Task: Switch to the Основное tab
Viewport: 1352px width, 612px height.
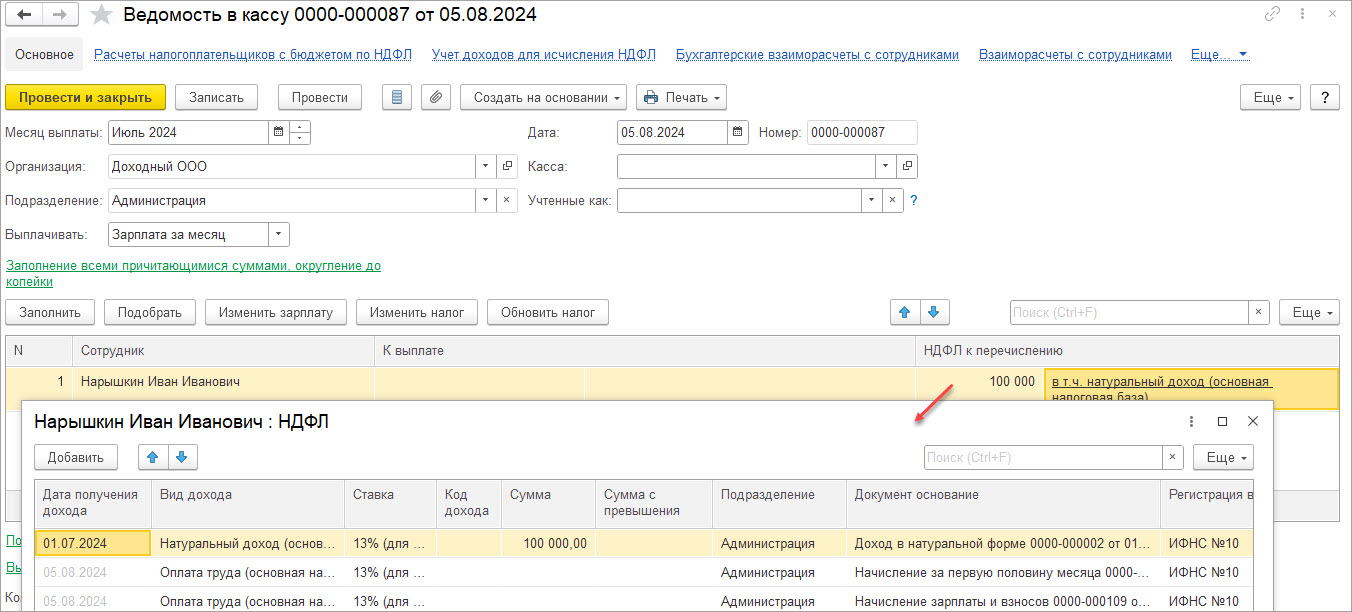Action: [44, 55]
